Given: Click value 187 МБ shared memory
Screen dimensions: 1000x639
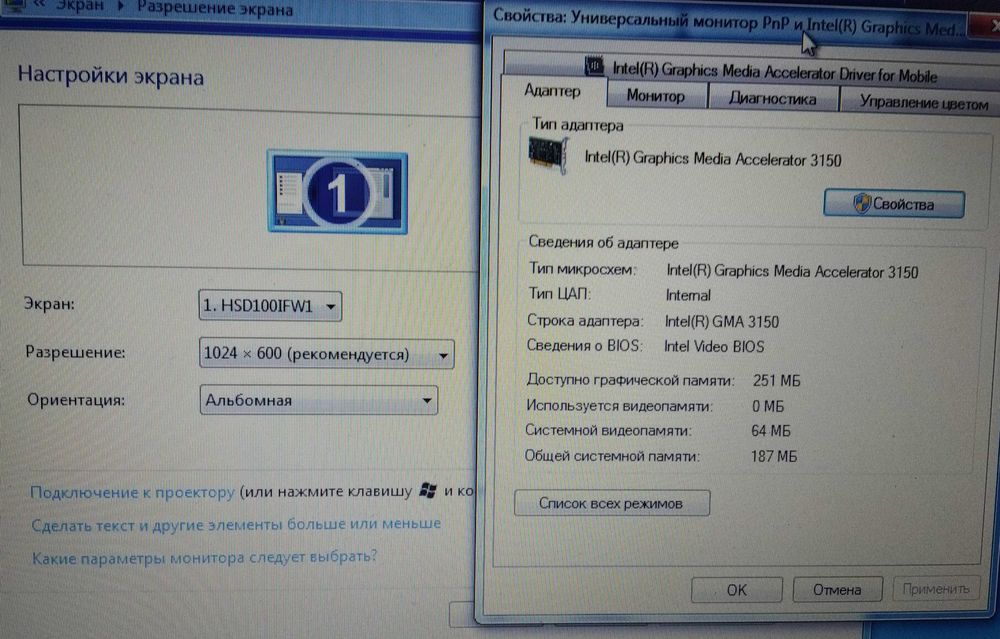Looking at the screenshot, I should 774,457.
